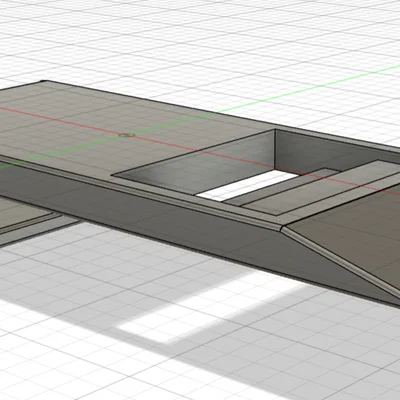400x400 pixels.
Task: Pick the vertical inner corner edge of pocket
Action: click(x=275, y=149)
